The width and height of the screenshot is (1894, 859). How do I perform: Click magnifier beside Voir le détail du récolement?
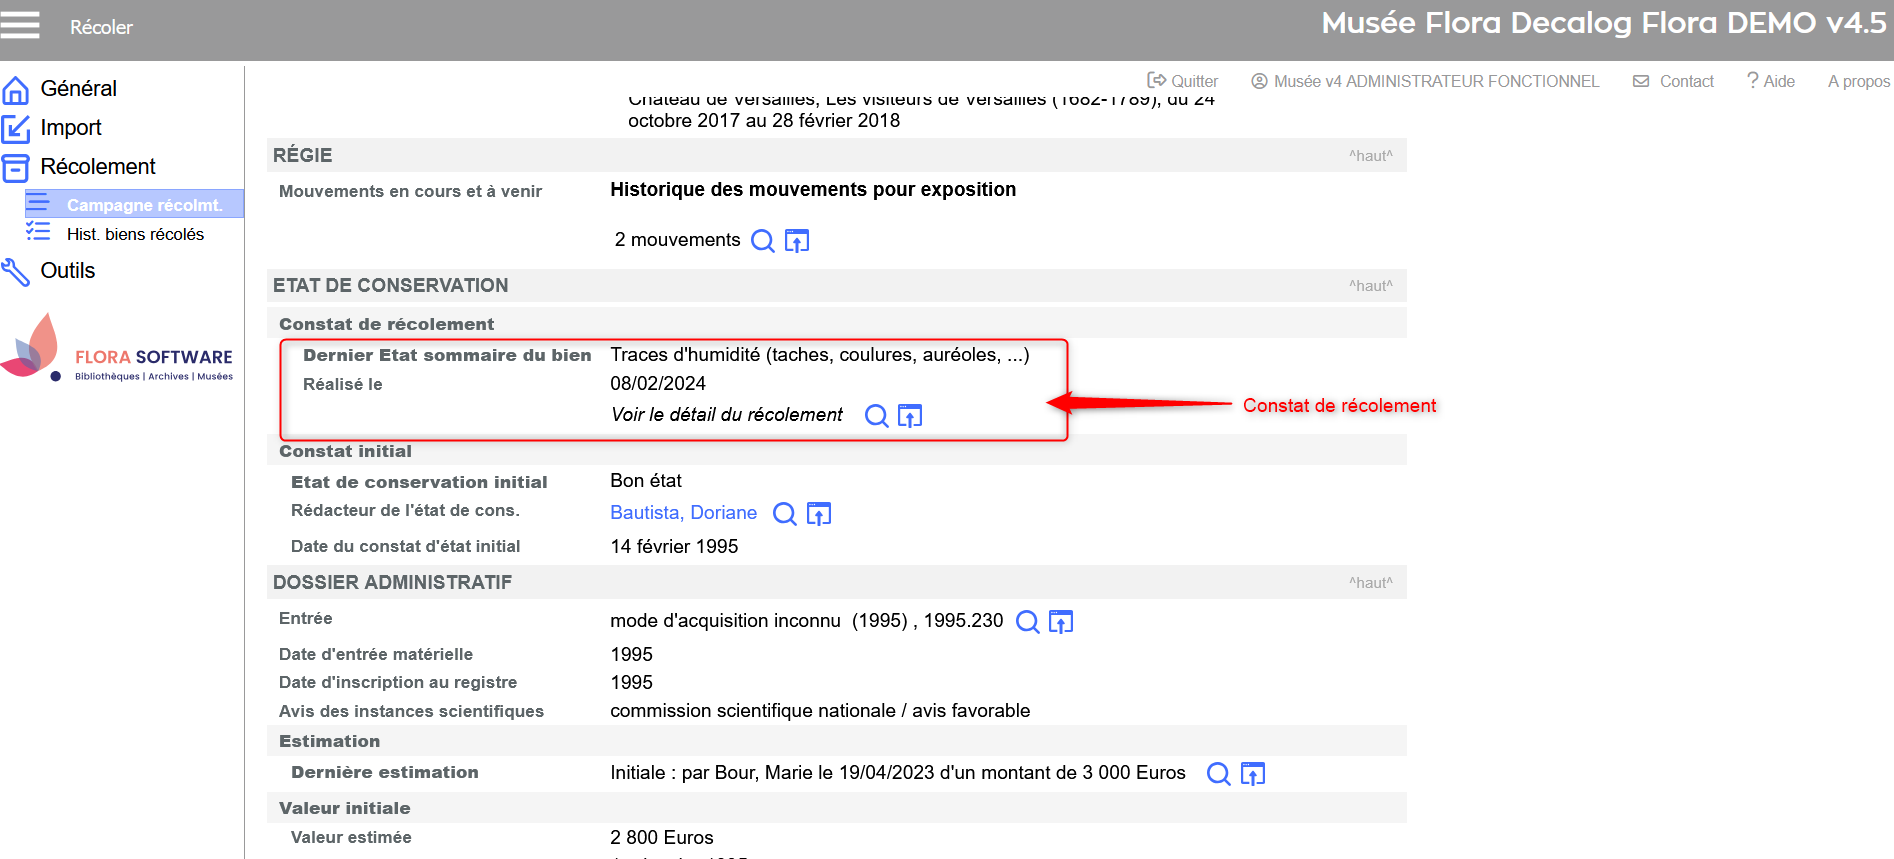876,416
